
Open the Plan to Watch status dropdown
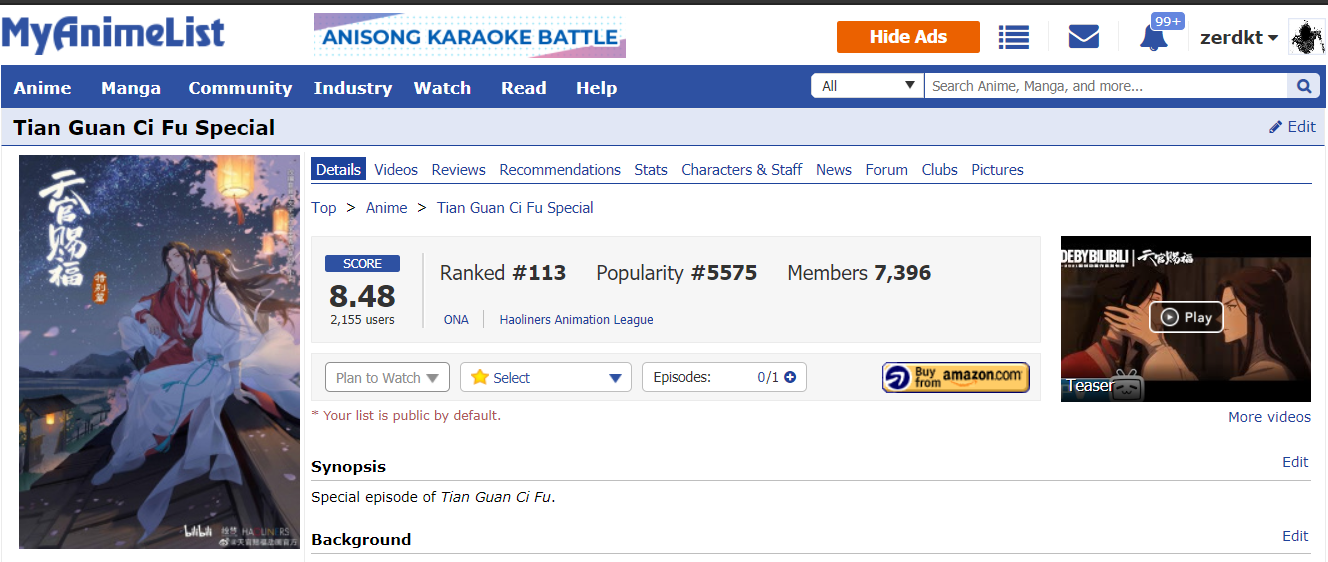[x=387, y=377]
